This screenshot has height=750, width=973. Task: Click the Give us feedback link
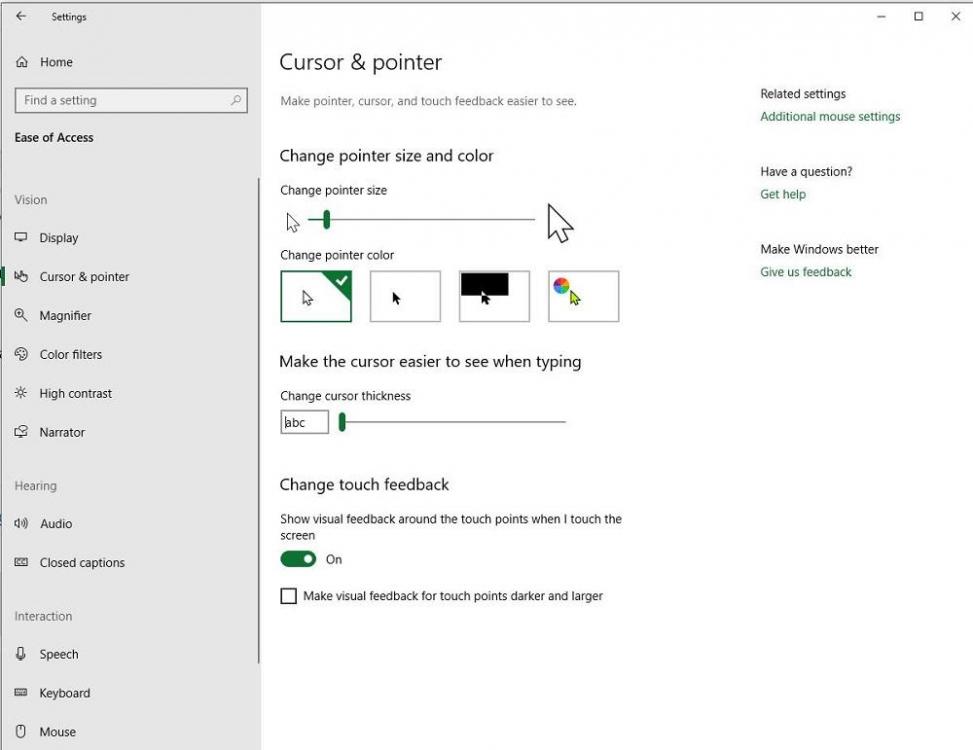tap(806, 272)
